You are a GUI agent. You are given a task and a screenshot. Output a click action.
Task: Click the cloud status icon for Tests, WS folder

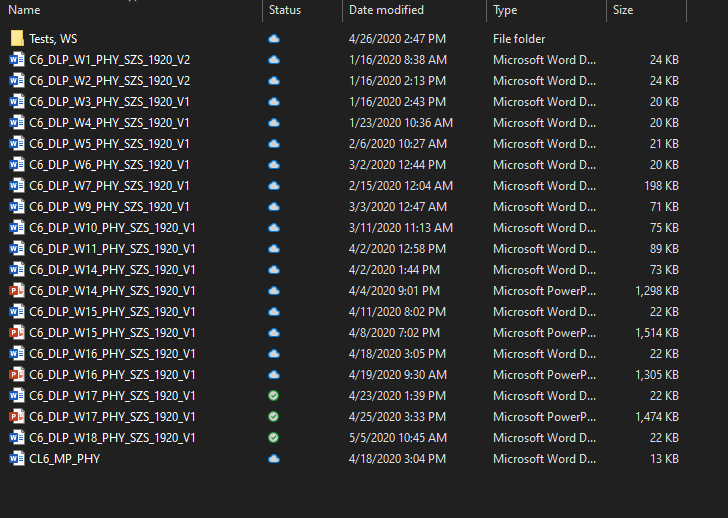pyautogui.click(x=274, y=39)
